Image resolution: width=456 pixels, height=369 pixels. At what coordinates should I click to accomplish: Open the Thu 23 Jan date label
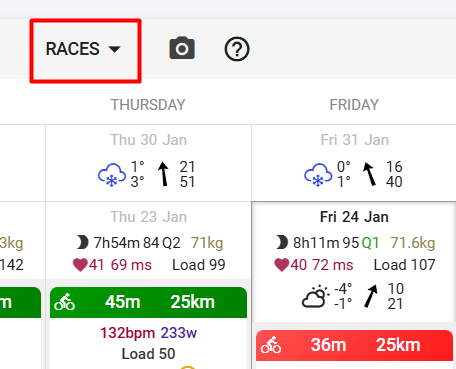pyautogui.click(x=148, y=217)
